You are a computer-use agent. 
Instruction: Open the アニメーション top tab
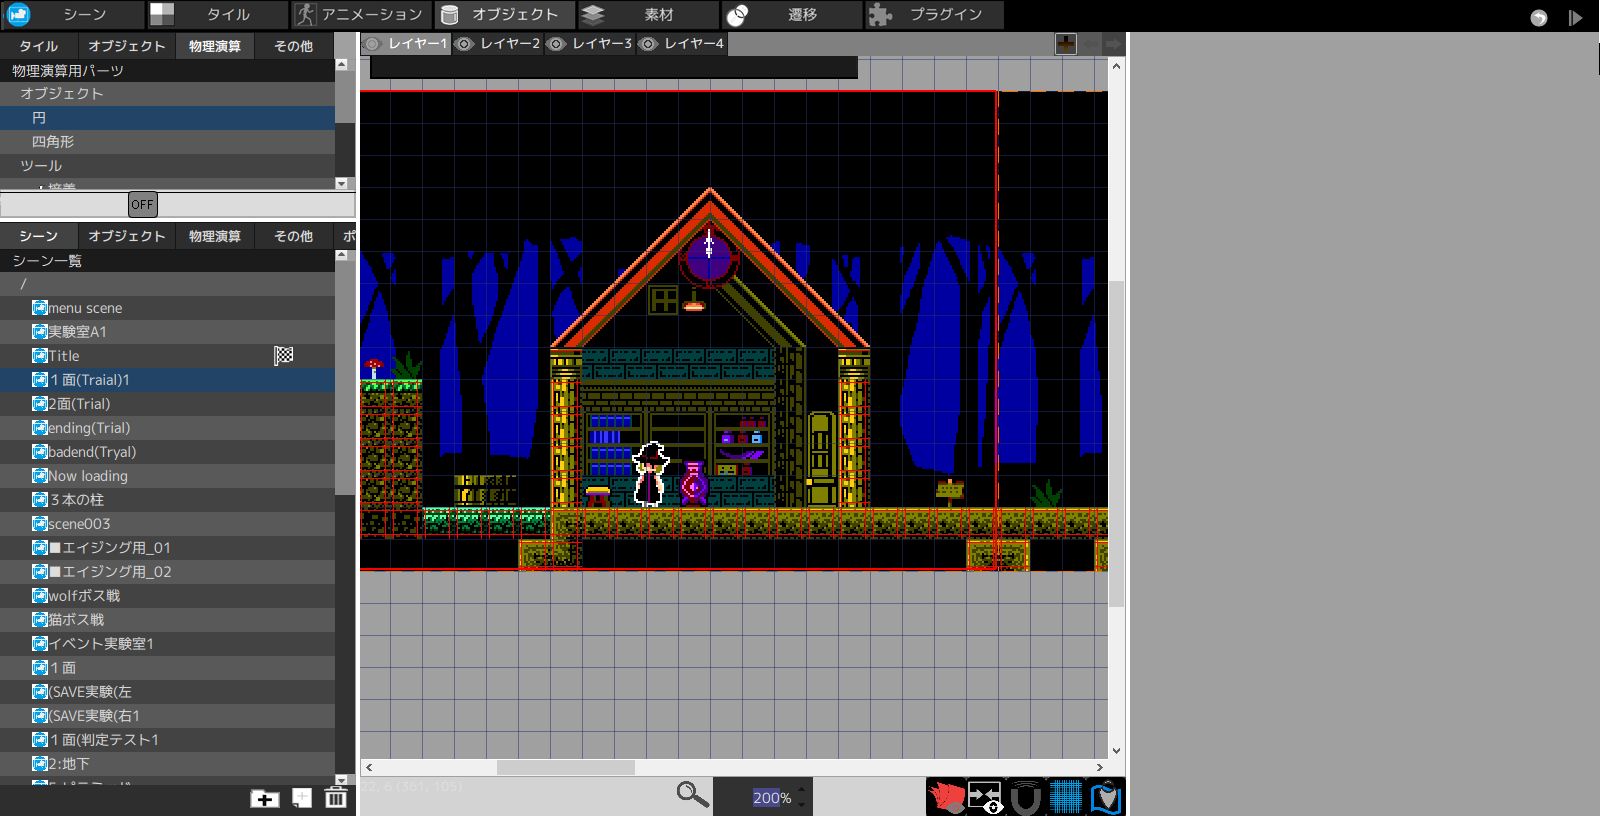click(x=362, y=15)
